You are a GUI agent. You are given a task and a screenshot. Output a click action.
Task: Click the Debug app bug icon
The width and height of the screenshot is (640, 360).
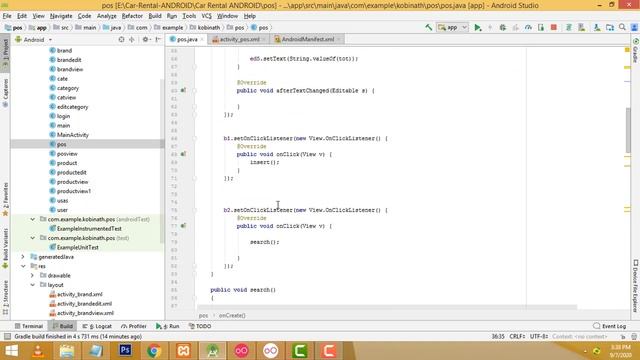(x=503, y=27)
